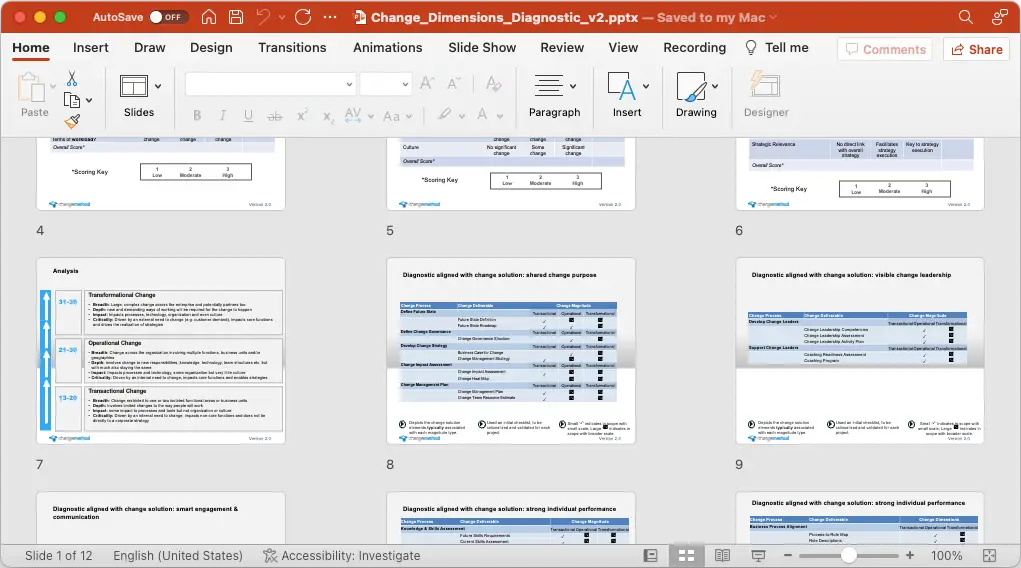
Task: Expand the Paste options arrow
Action: click(x=53, y=86)
